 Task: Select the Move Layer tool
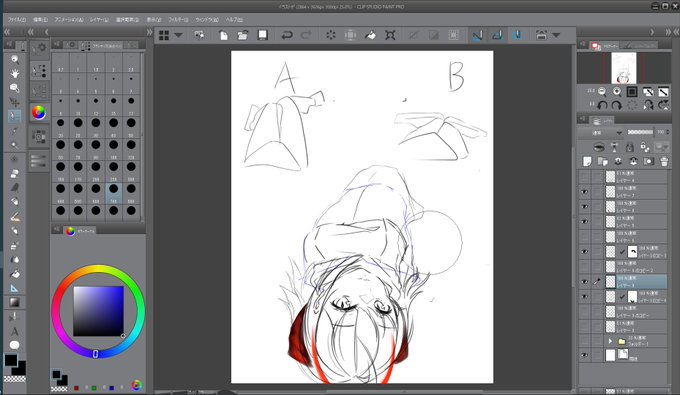click(x=14, y=102)
